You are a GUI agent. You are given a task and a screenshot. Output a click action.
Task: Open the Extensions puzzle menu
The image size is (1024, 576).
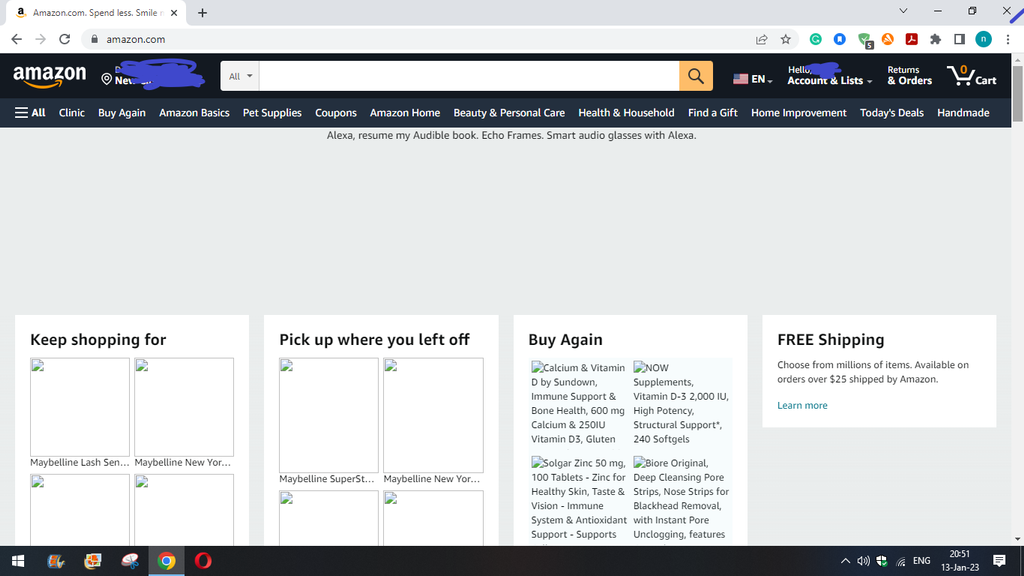click(936, 39)
